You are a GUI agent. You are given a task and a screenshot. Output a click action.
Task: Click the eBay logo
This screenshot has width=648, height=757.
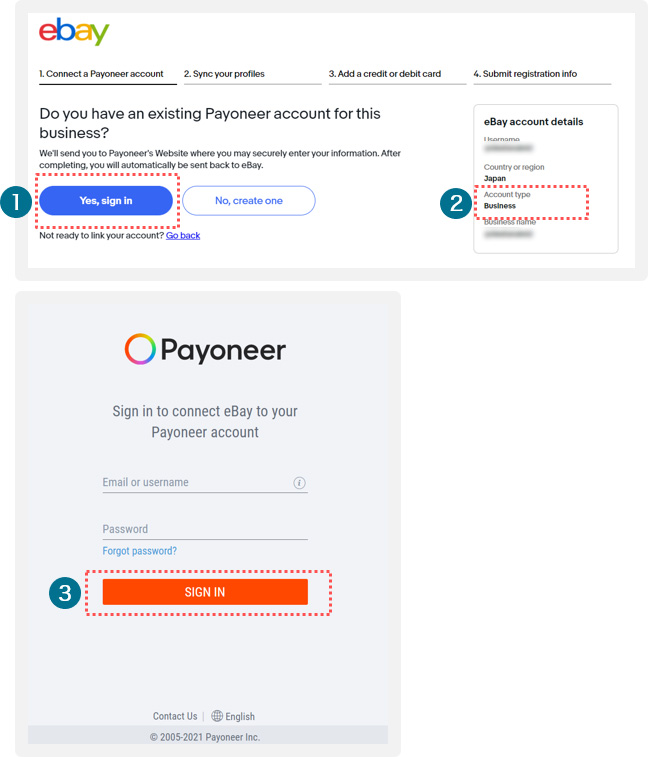click(74, 32)
